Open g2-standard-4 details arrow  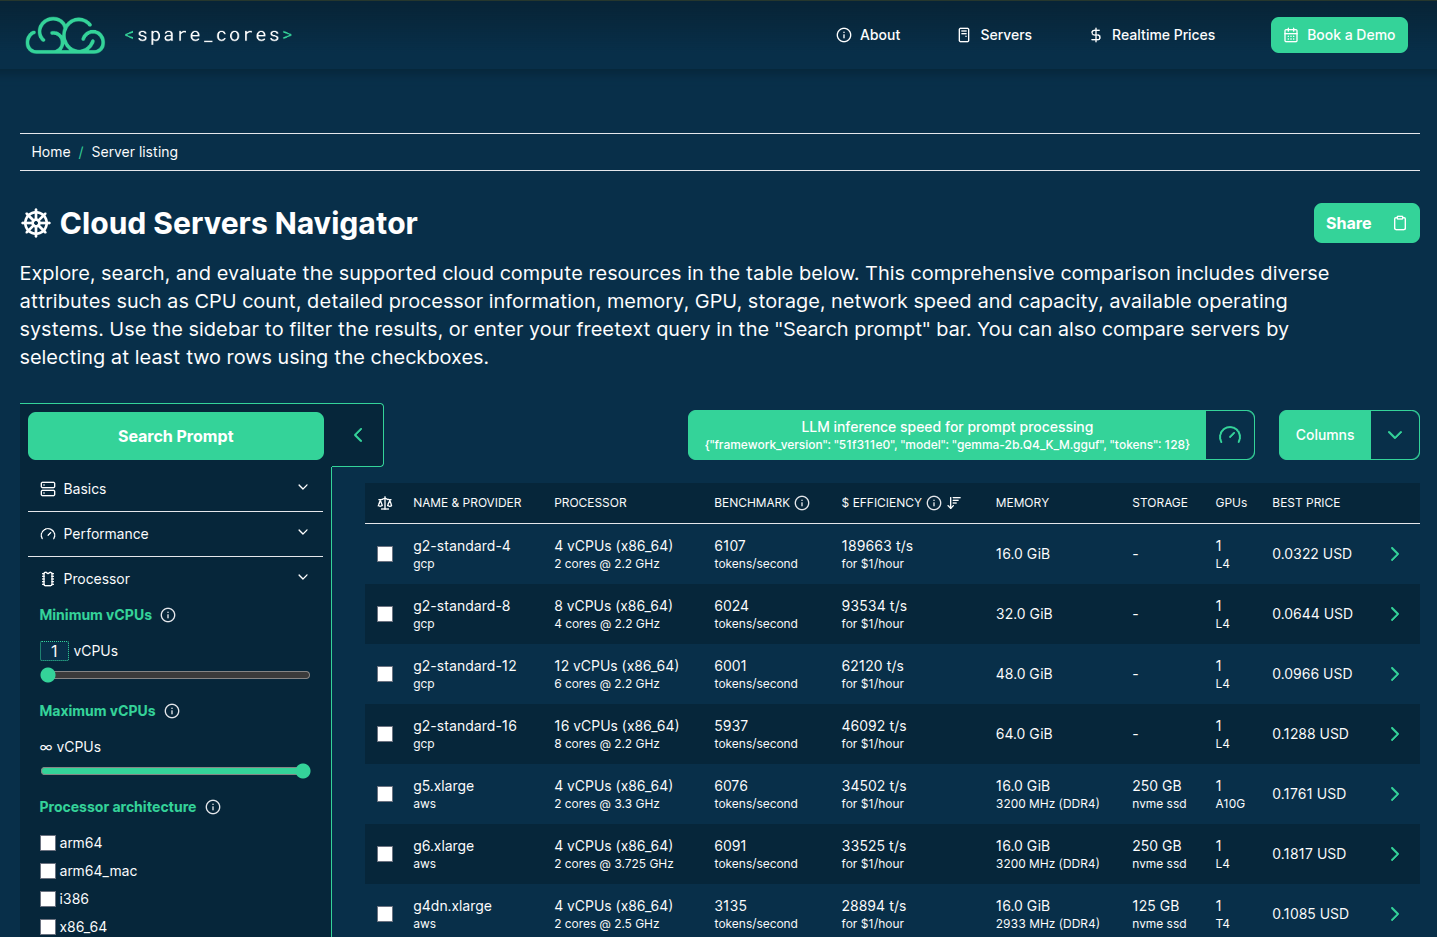(1395, 554)
